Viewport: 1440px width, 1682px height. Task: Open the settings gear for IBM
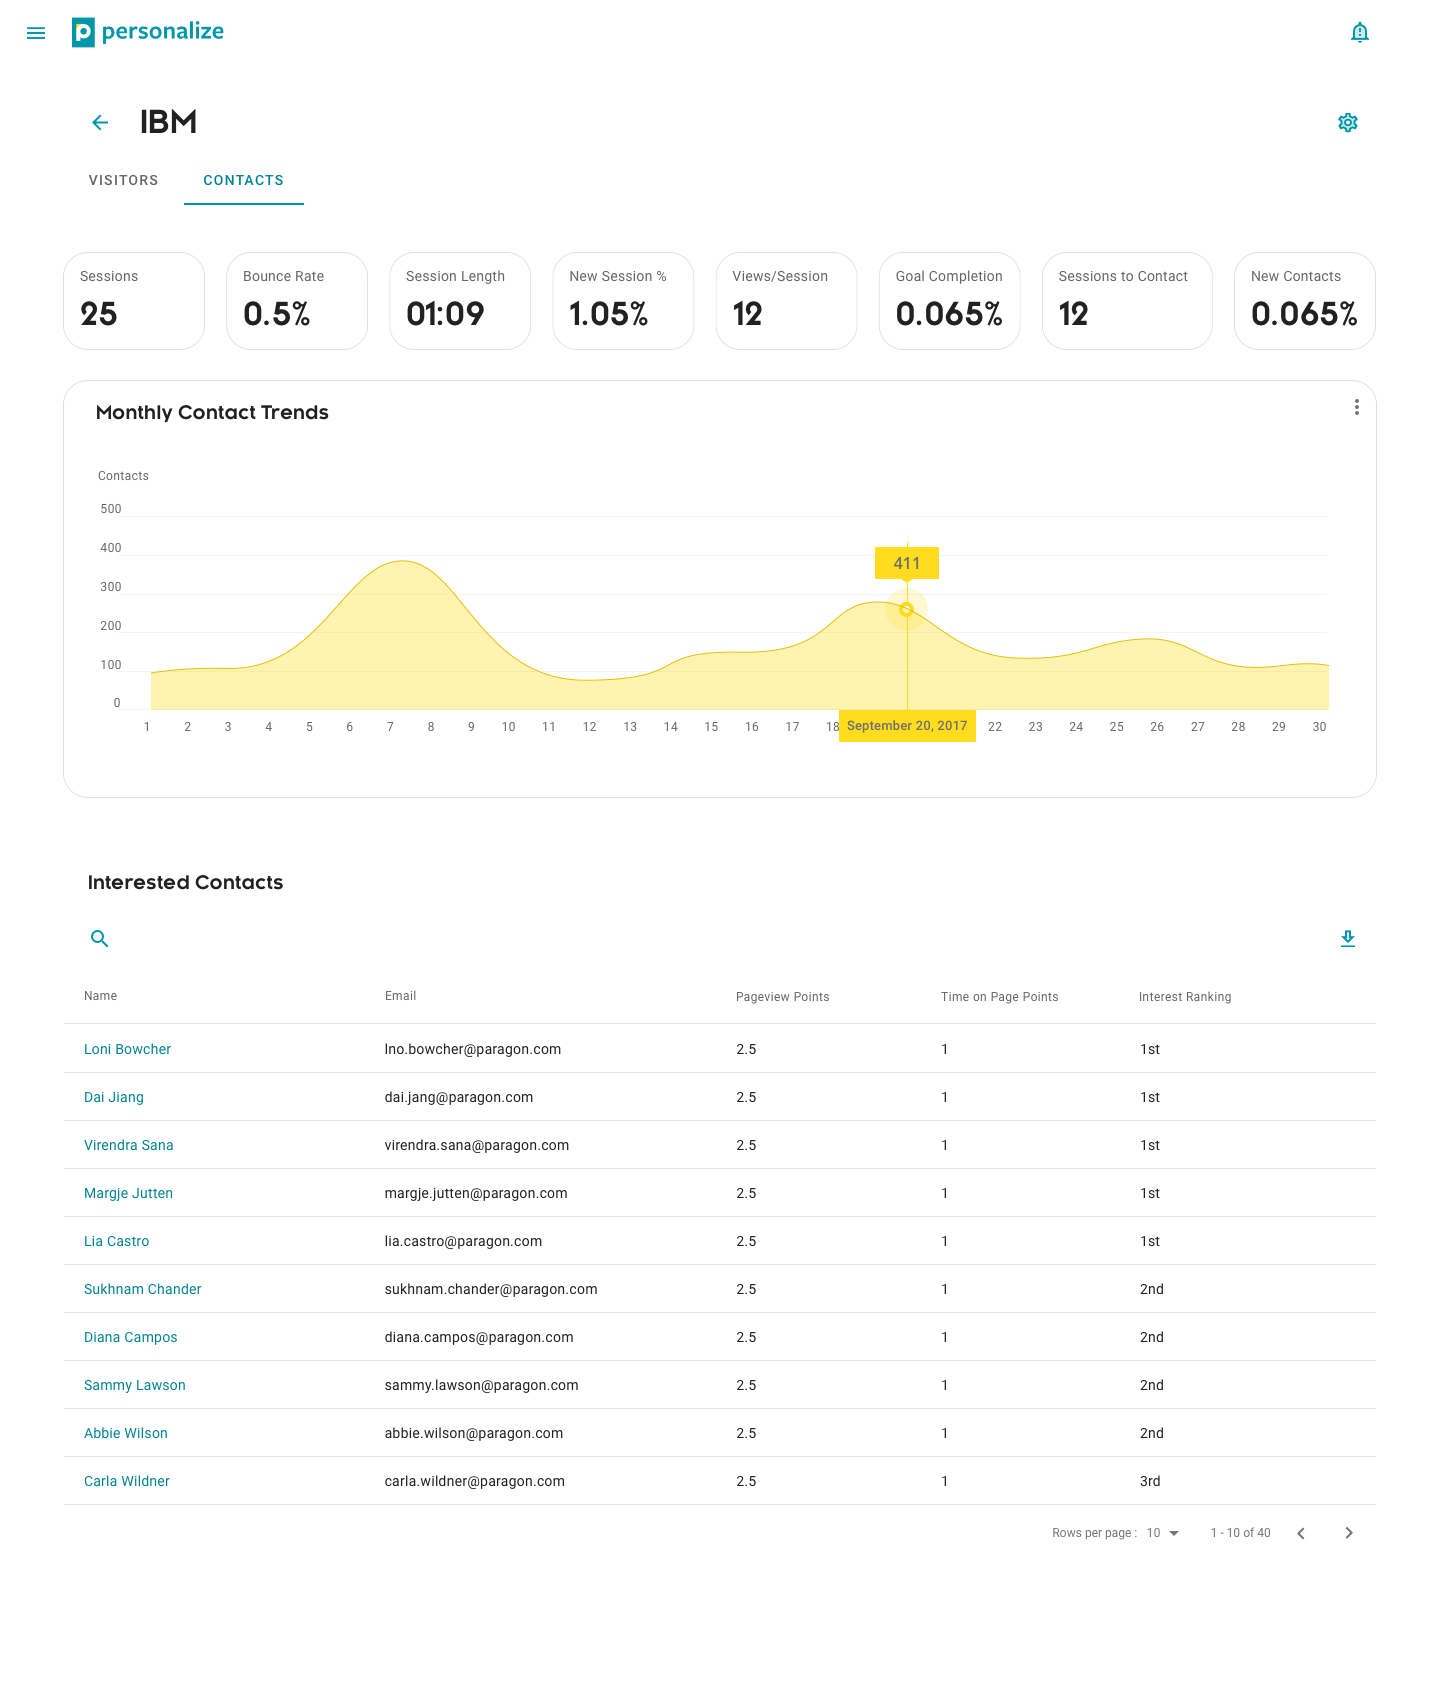tap(1348, 122)
